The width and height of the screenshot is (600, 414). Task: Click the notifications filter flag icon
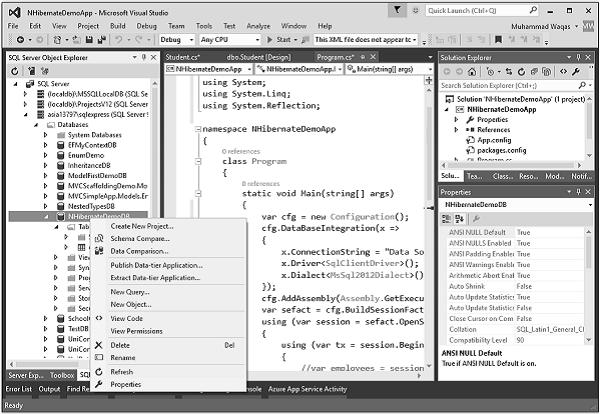[397, 10]
